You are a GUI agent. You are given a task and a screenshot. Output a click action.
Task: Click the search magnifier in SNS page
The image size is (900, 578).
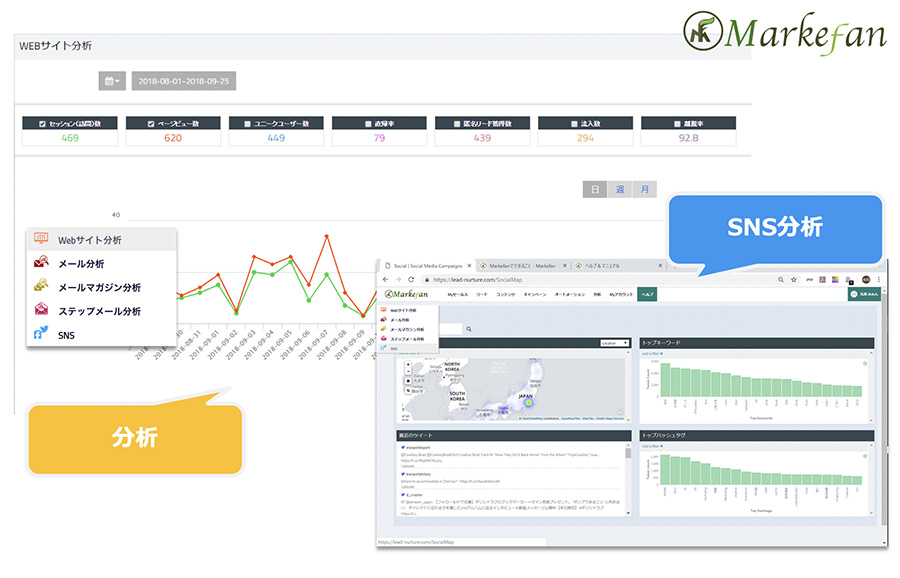pyautogui.click(x=469, y=329)
